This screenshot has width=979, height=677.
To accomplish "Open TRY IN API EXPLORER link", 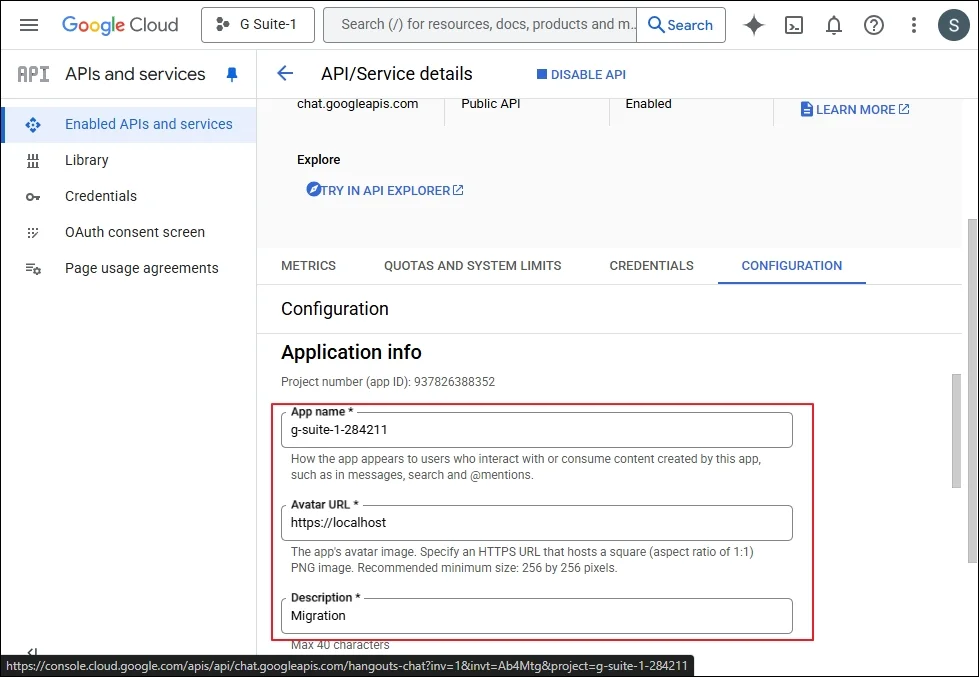I will (385, 190).
